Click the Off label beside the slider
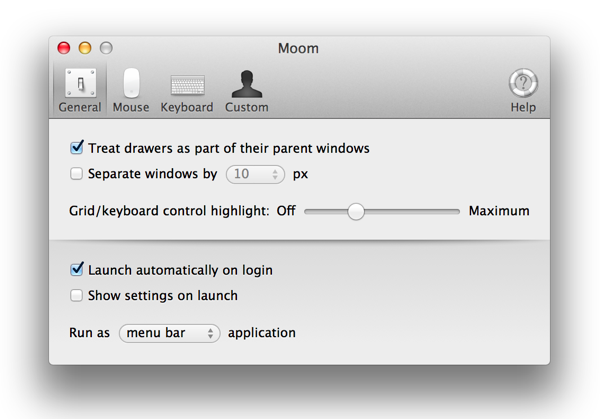600x419 pixels. click(x=286, y=211)
